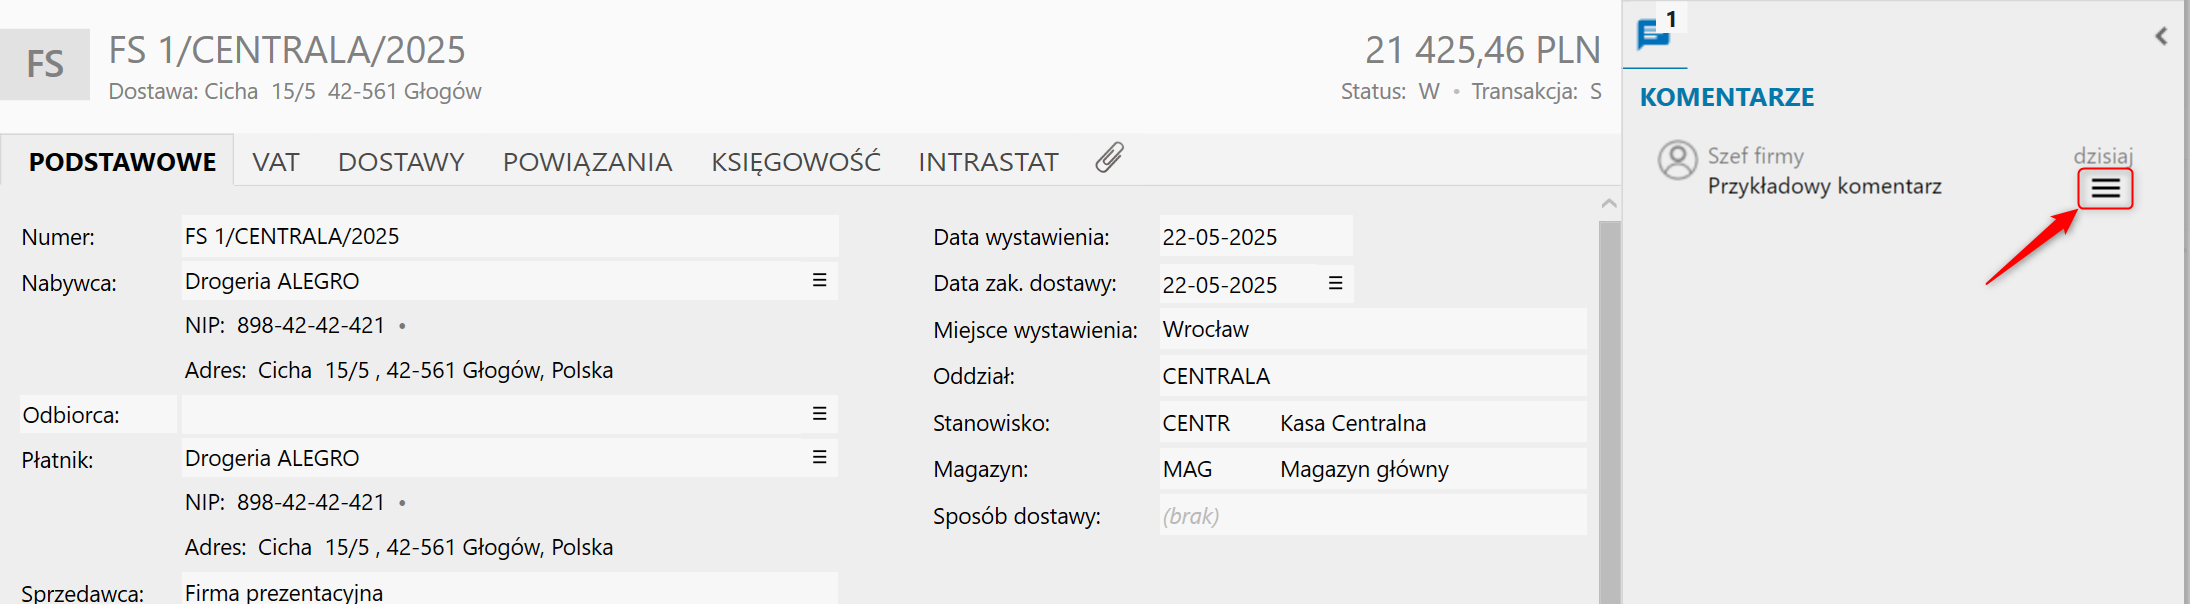Open the comment options hamburger menu
Viewport: 2190px width, 604px height.
coord(2105,189)
